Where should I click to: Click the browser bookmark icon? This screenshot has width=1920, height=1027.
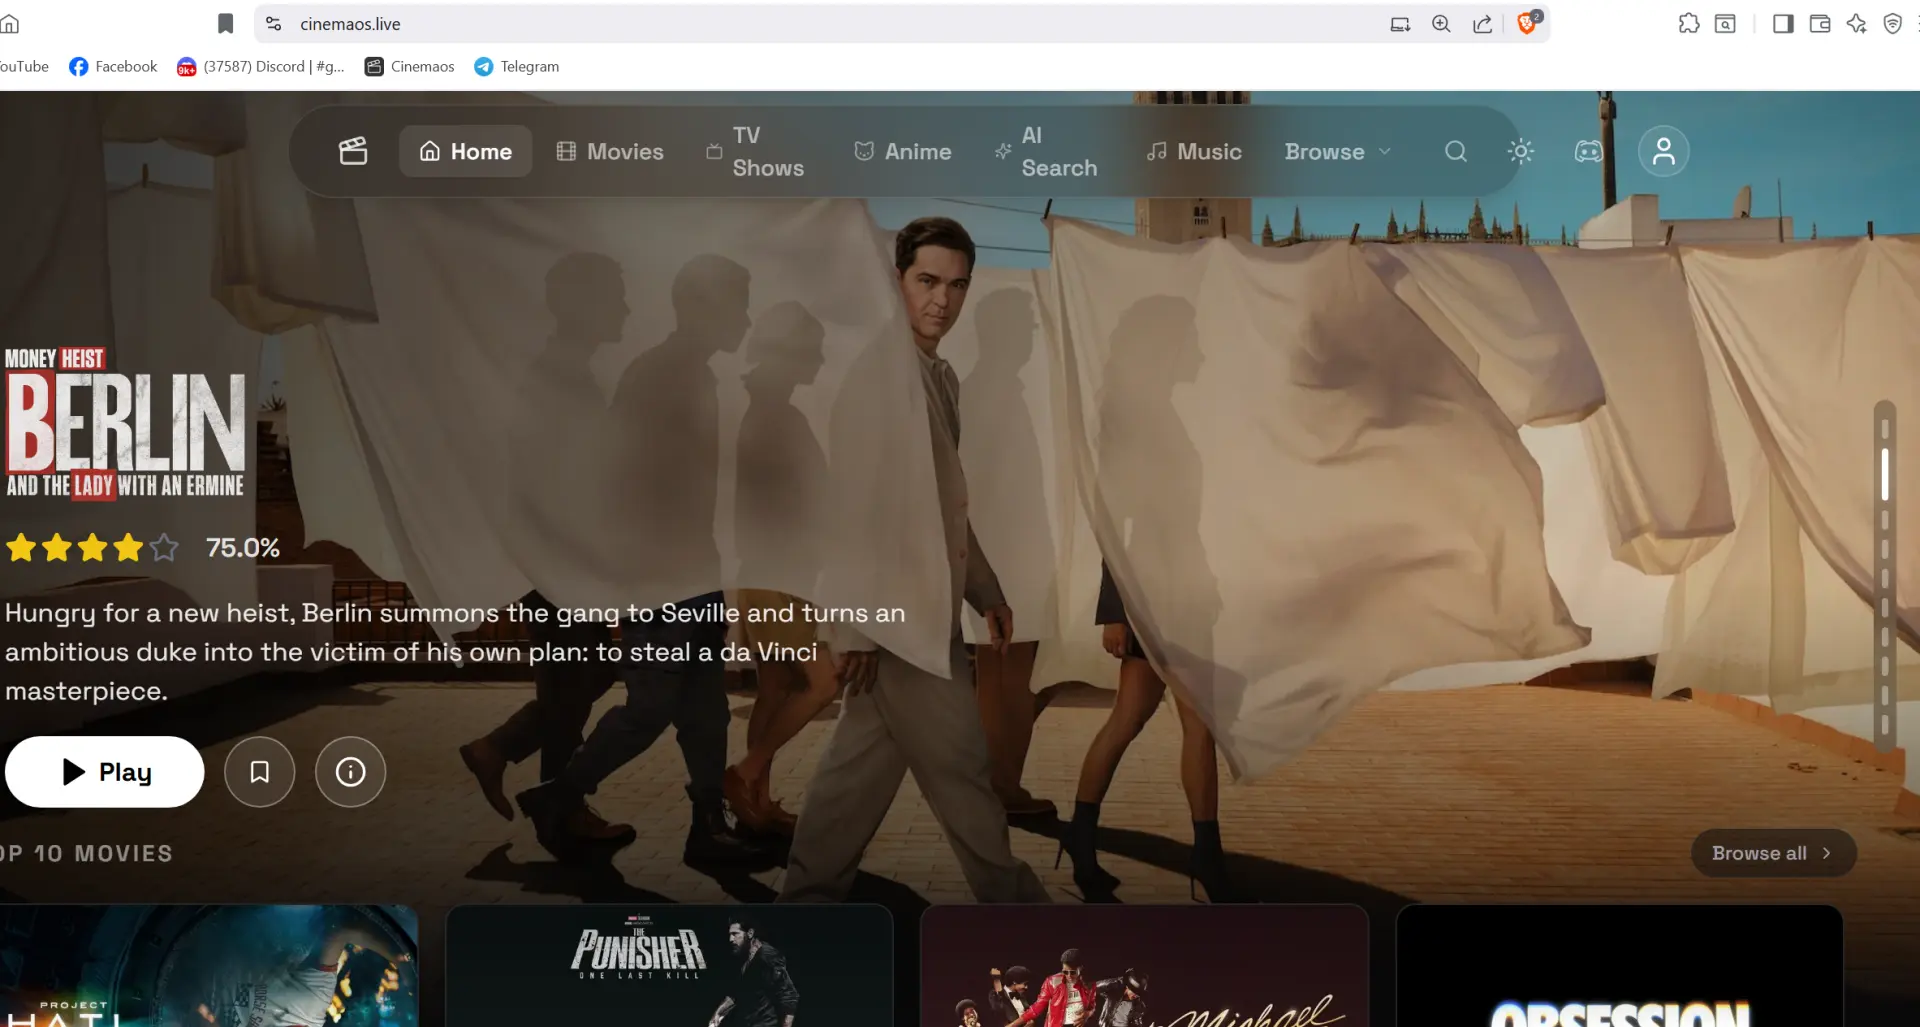click(x=226, y=24)
